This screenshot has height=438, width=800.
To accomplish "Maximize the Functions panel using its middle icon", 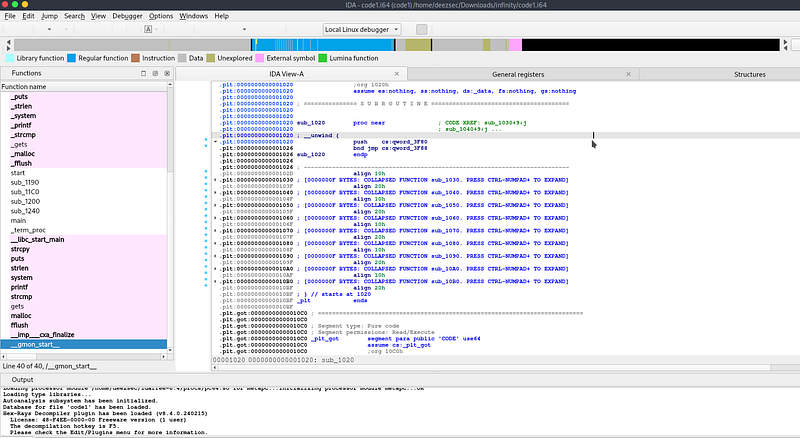I will (x=155, y=74).
